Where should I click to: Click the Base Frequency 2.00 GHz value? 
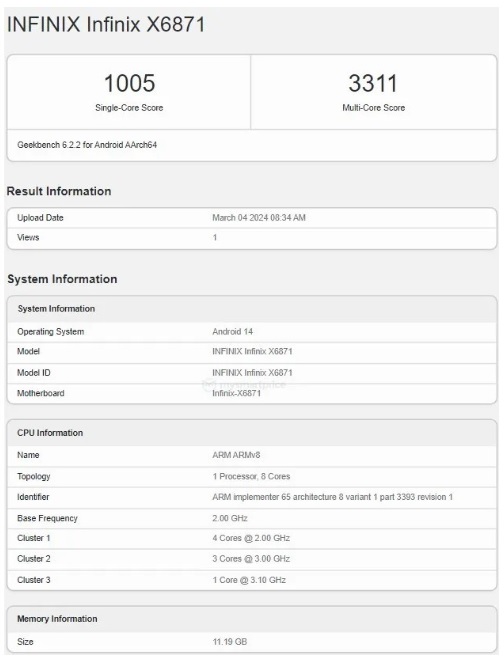(230, 518)
